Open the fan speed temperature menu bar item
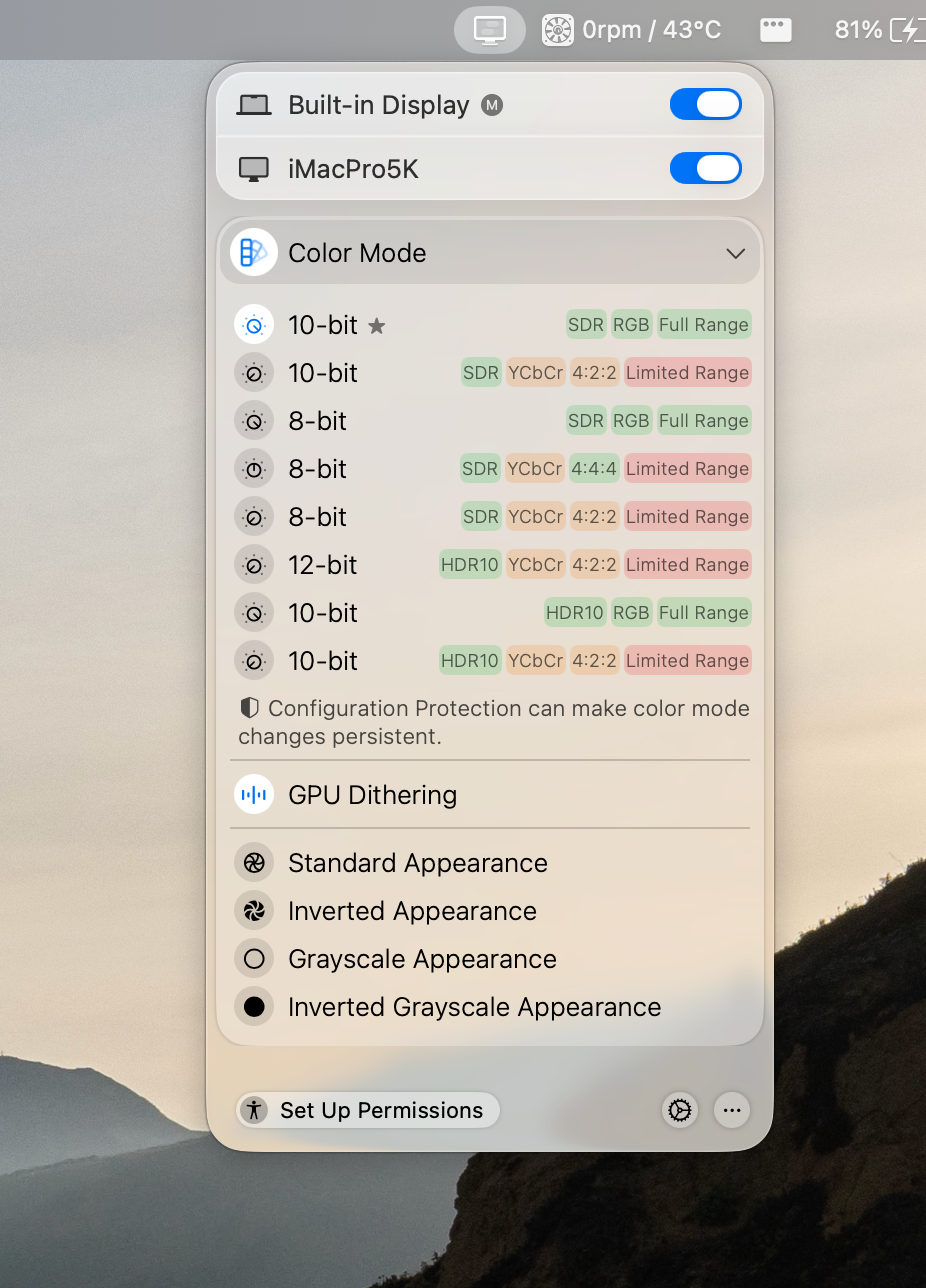This screenshot has height=1288, width=926. [631, 30]
